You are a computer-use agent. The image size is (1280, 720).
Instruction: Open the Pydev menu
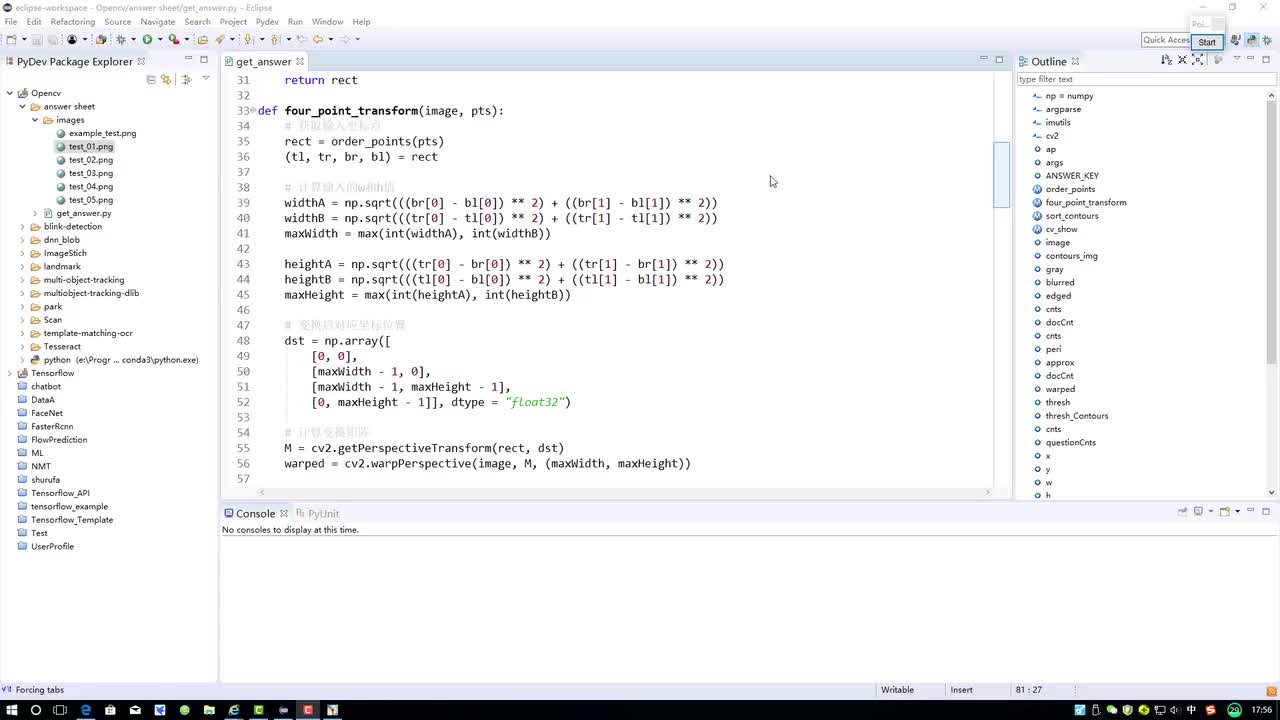pos(267,22)
